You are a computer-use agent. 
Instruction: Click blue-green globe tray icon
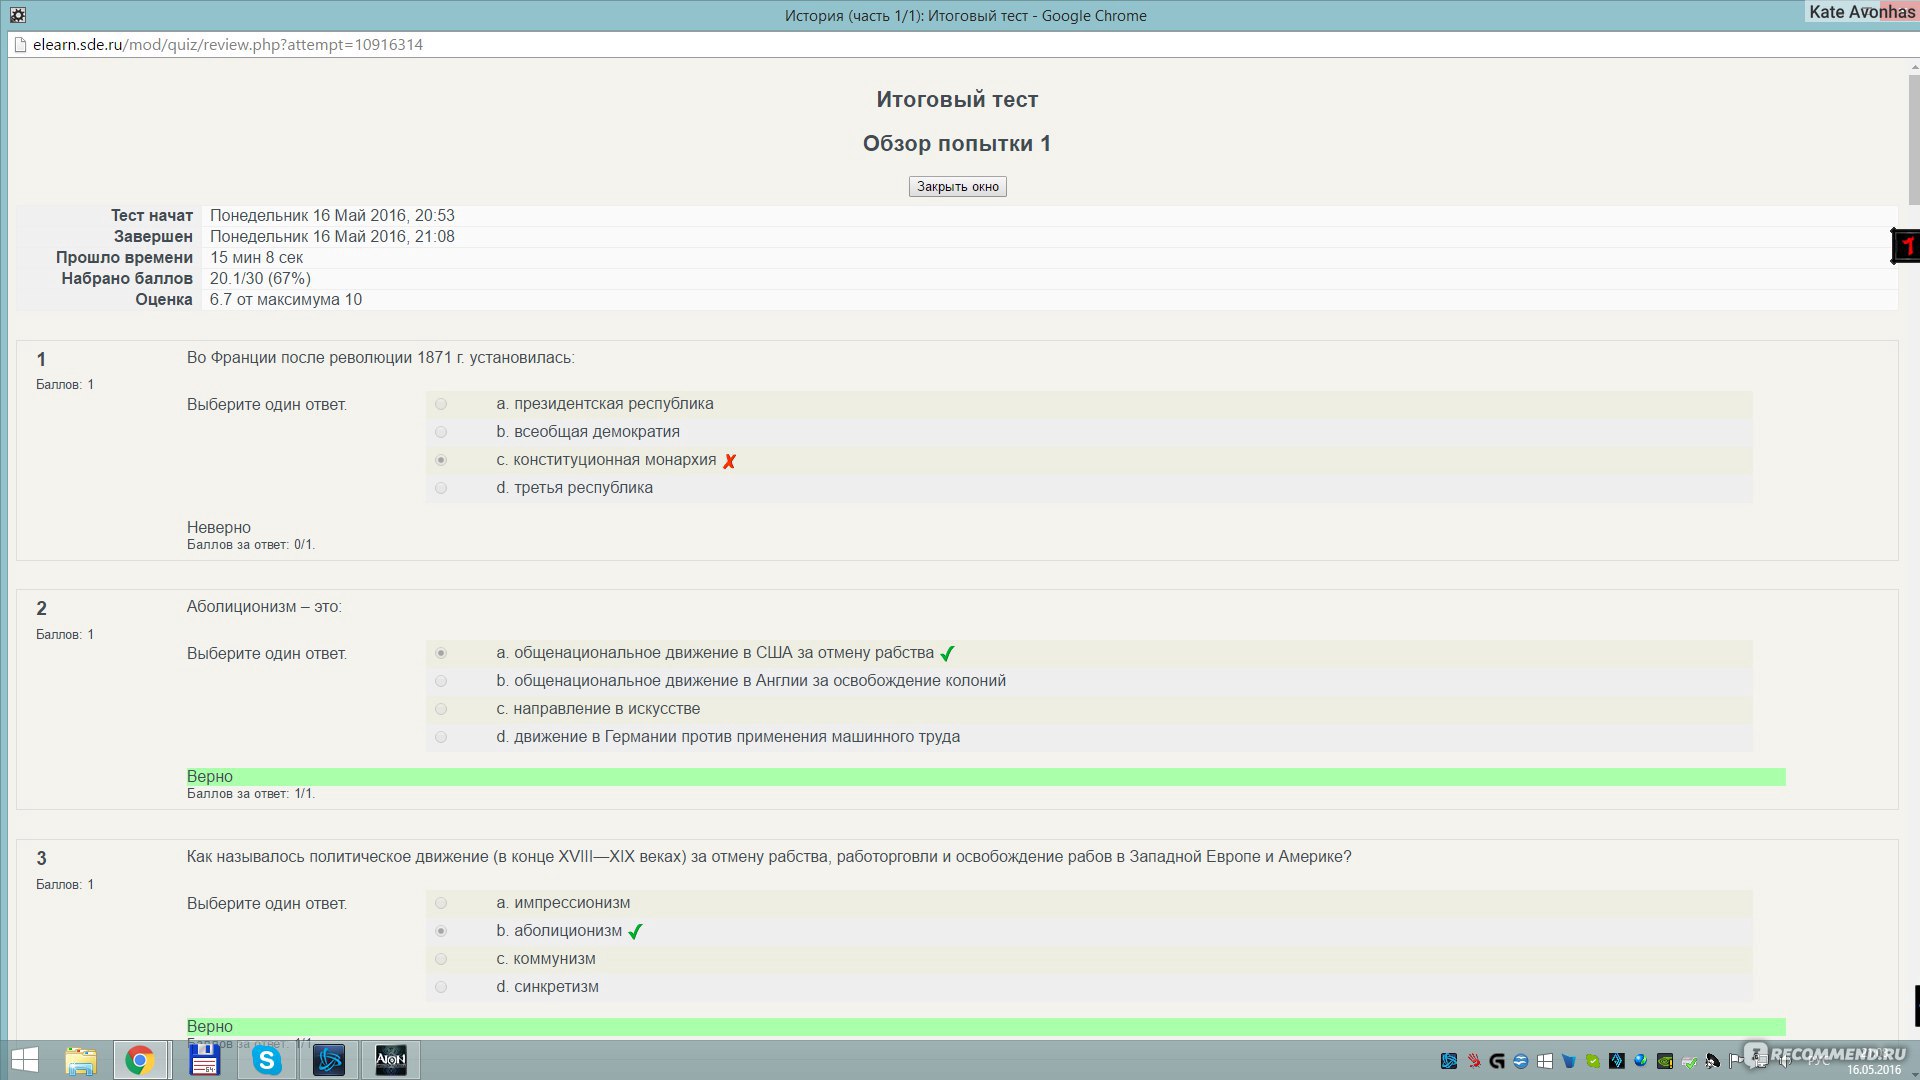(x=1641, y=1061)
